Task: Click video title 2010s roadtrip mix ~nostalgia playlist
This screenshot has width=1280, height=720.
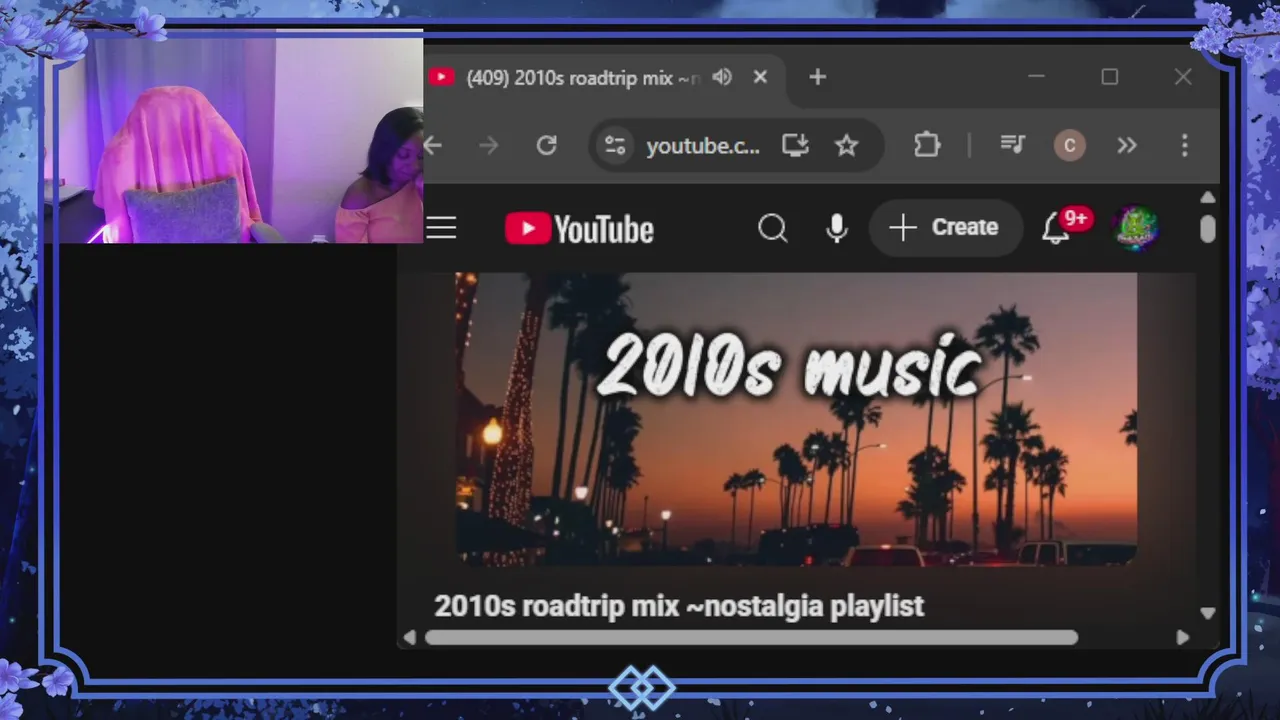Action: [x=679, y=606]
